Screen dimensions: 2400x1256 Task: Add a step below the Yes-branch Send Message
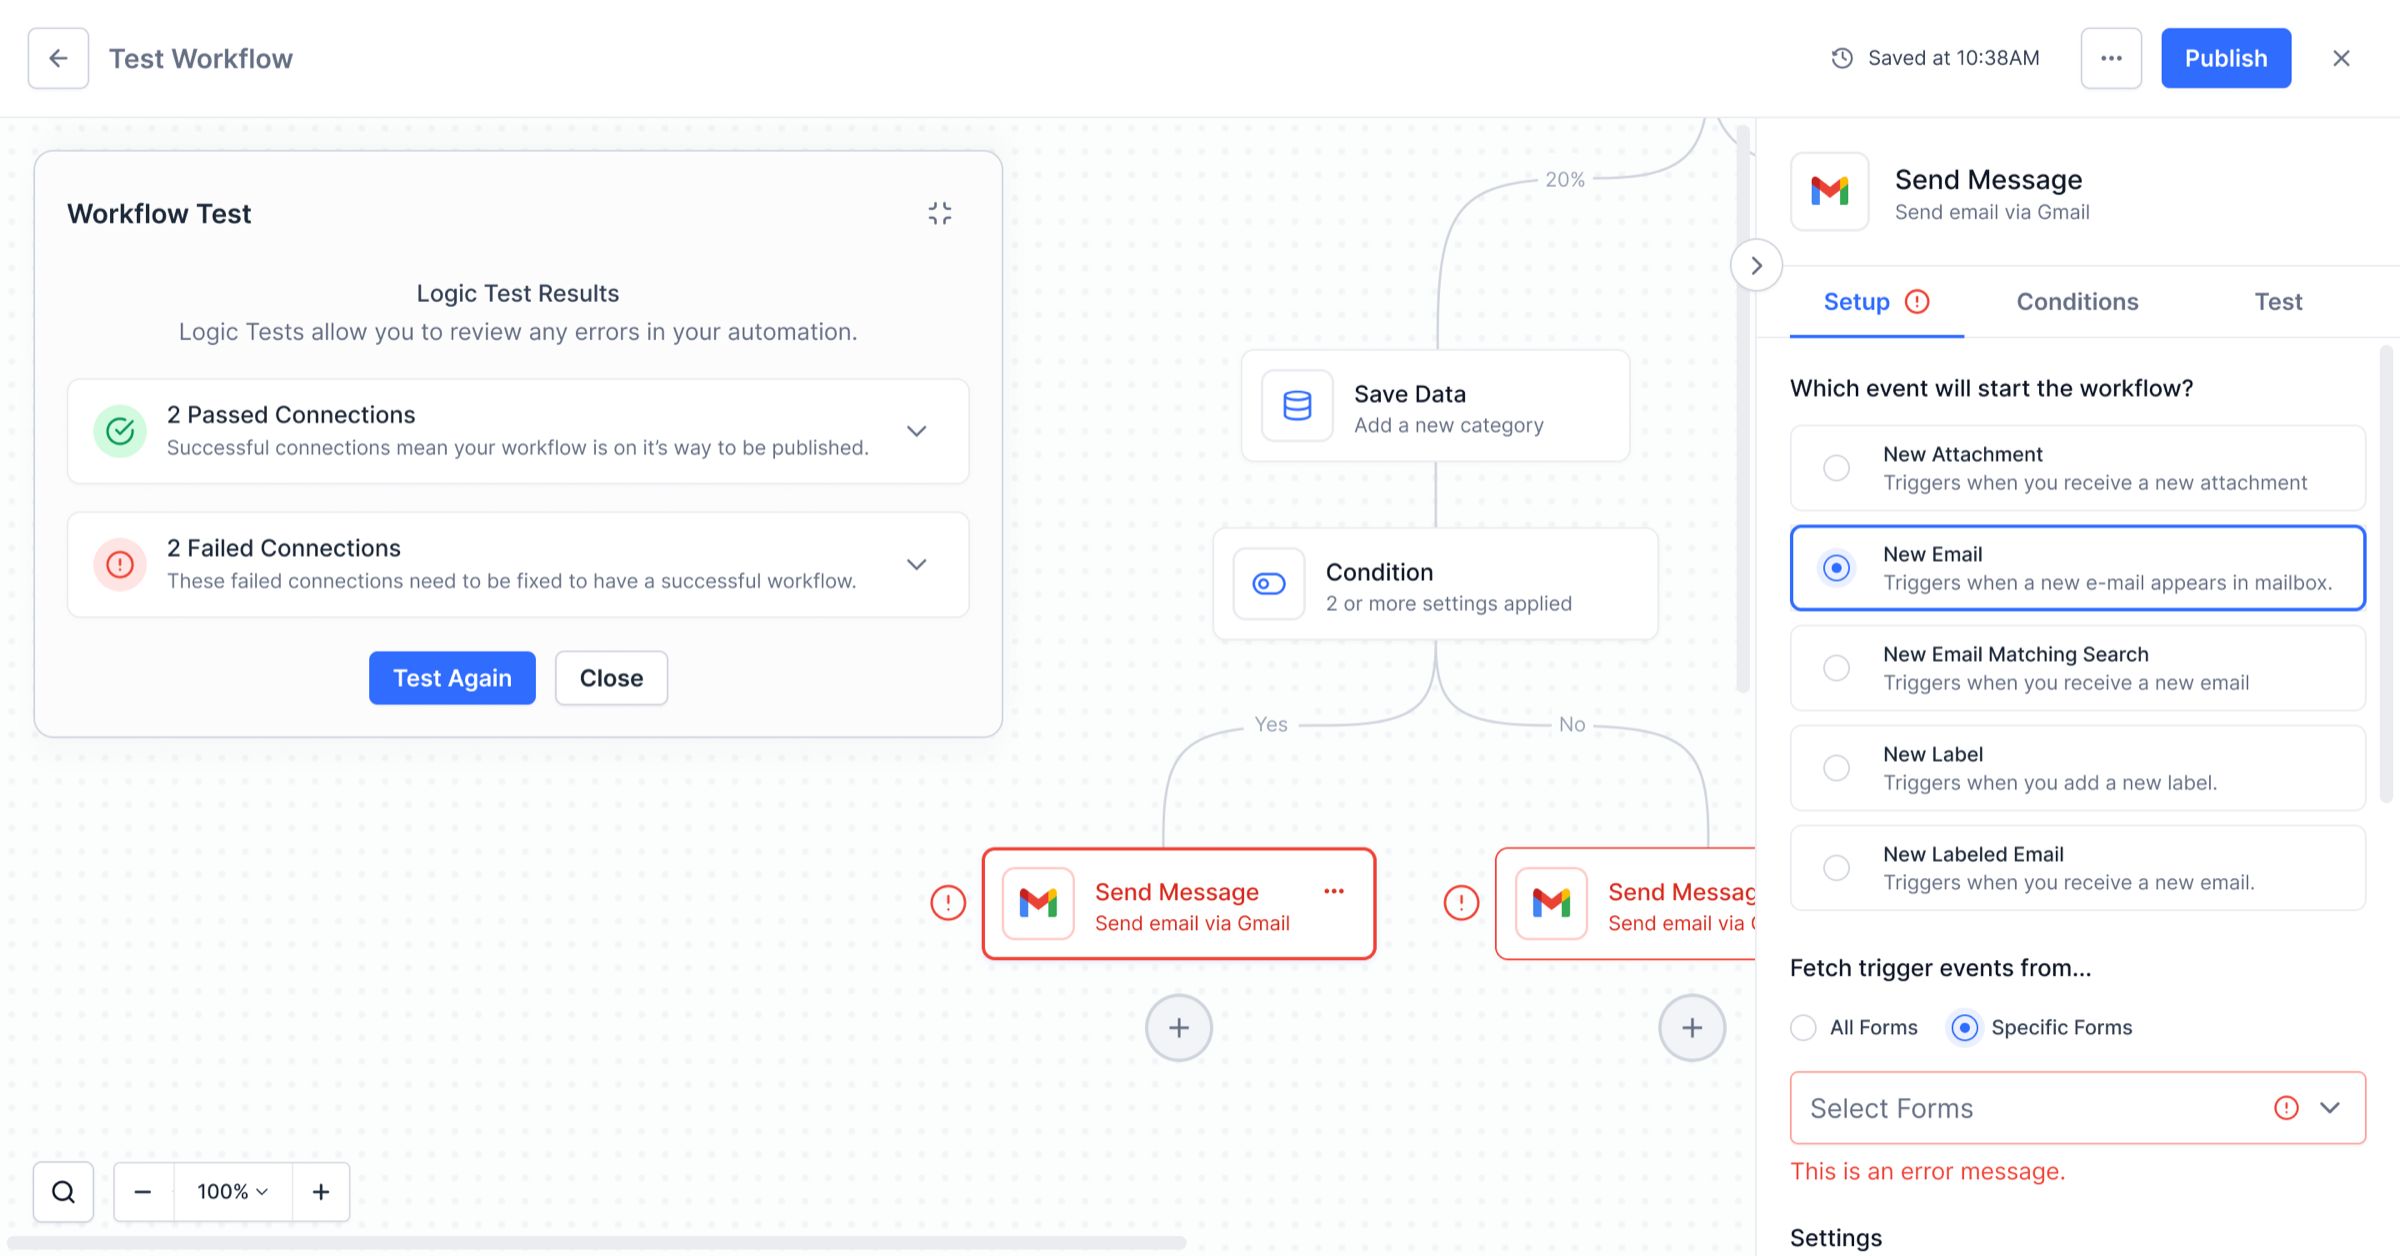click(1179, 1027)
